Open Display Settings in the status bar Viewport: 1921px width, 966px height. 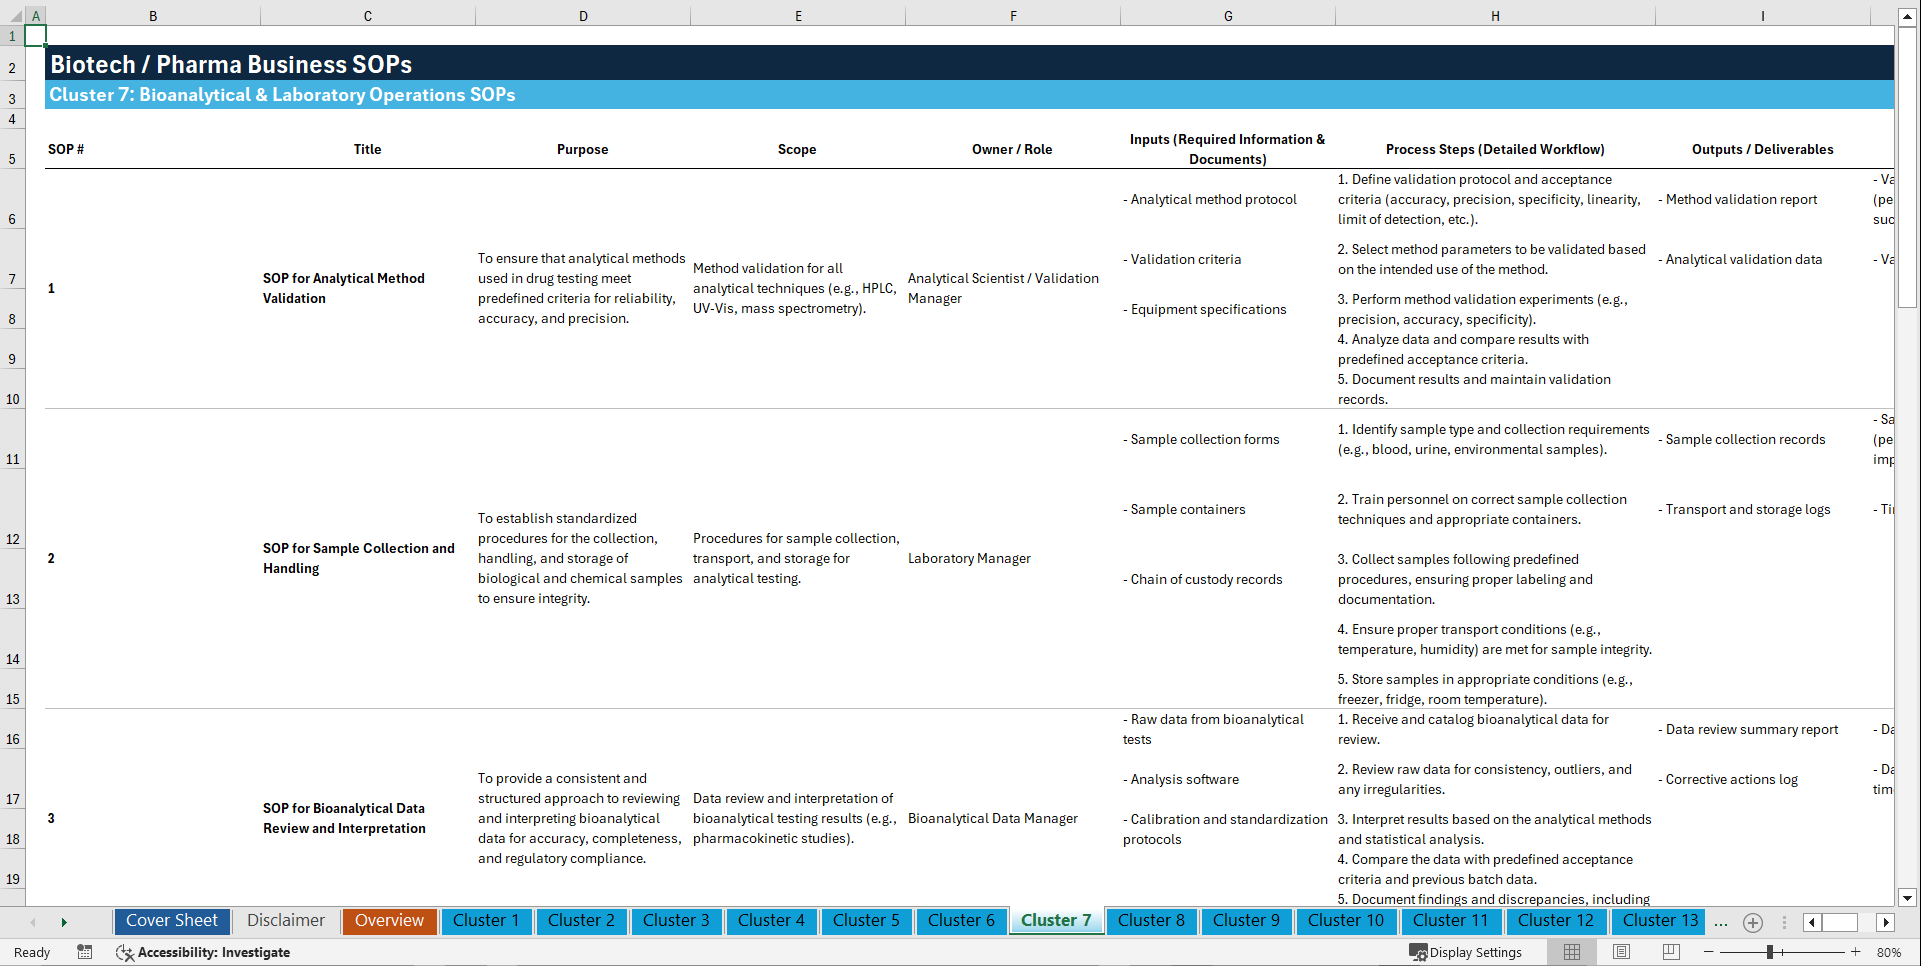(1467, 952)
